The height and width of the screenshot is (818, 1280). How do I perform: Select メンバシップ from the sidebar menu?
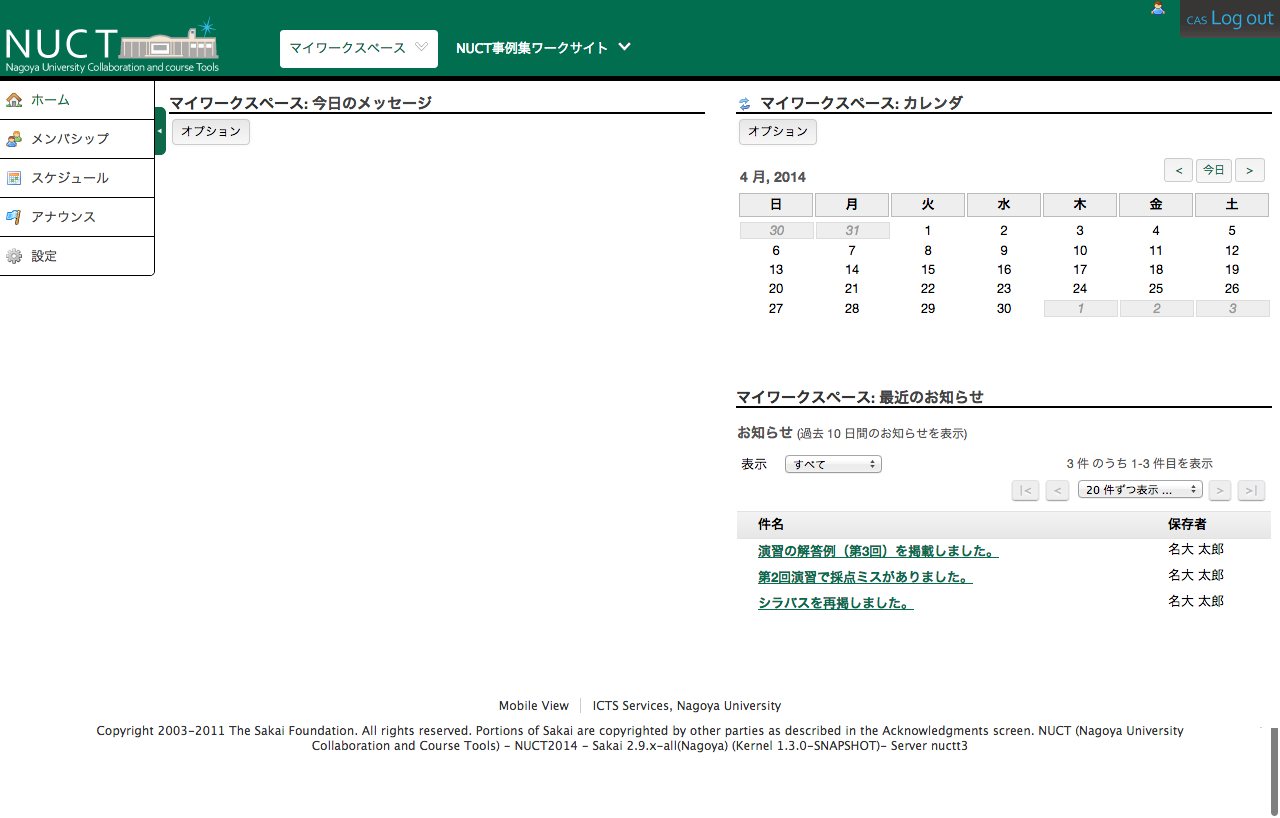click(x=70, y=139)
